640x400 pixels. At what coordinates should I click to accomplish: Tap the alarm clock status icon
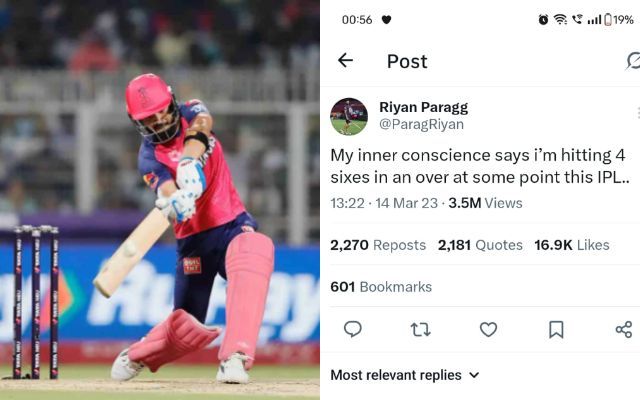pyautogui.click(x=543, y=19)
